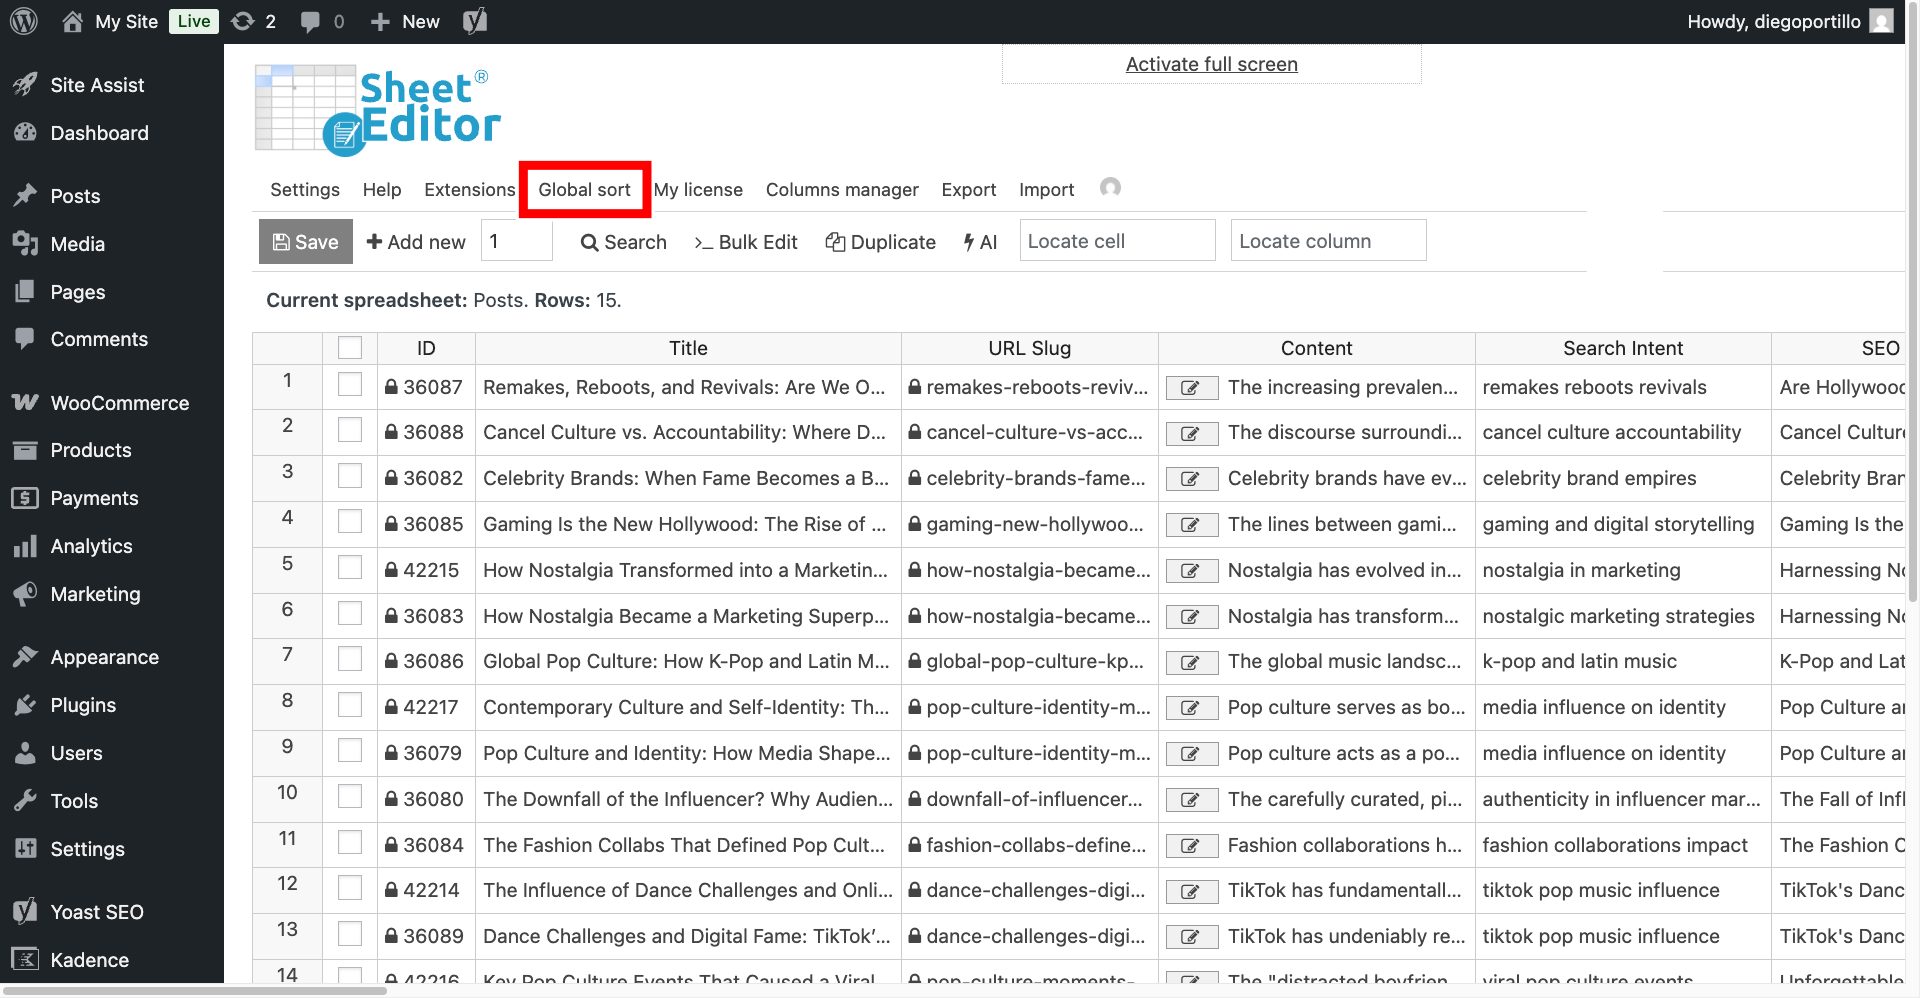Click the Activate full screen link
This screenshot has width=1920, height=998.
pos(1211,63)
